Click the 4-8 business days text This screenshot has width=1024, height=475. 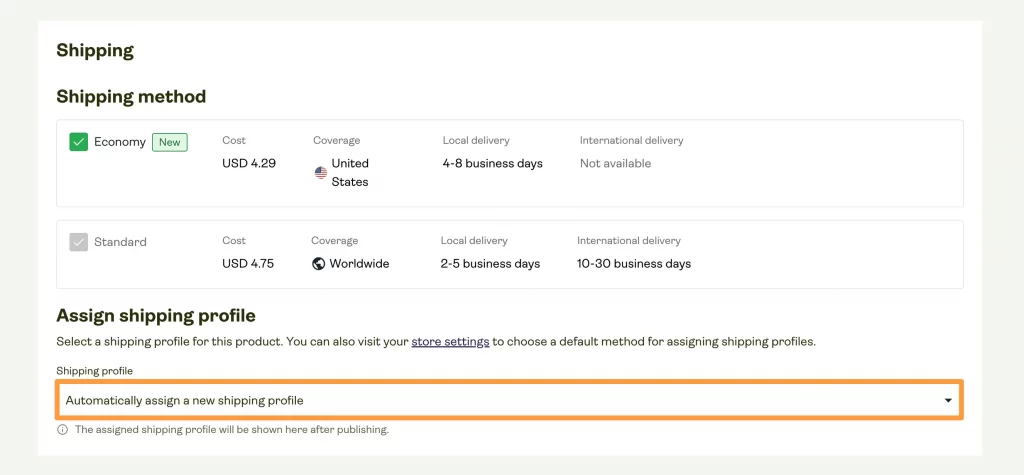coord(492,163)
